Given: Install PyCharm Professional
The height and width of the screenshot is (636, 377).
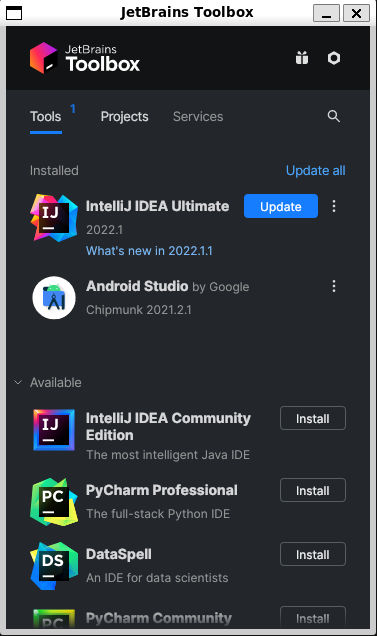Looking at the screenshot, I should click(312, 490).
